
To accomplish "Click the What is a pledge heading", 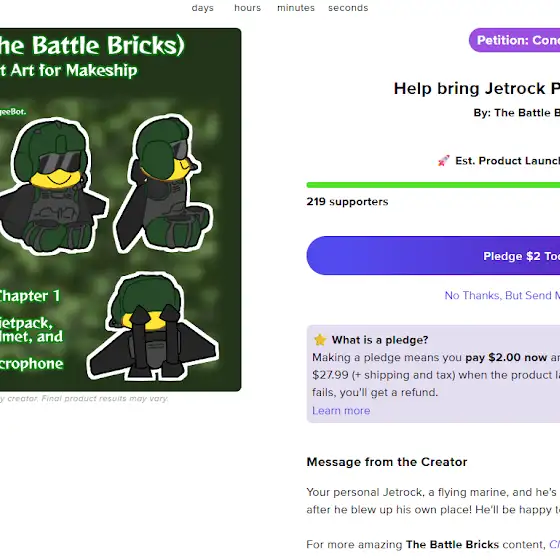I will (380, 340).
